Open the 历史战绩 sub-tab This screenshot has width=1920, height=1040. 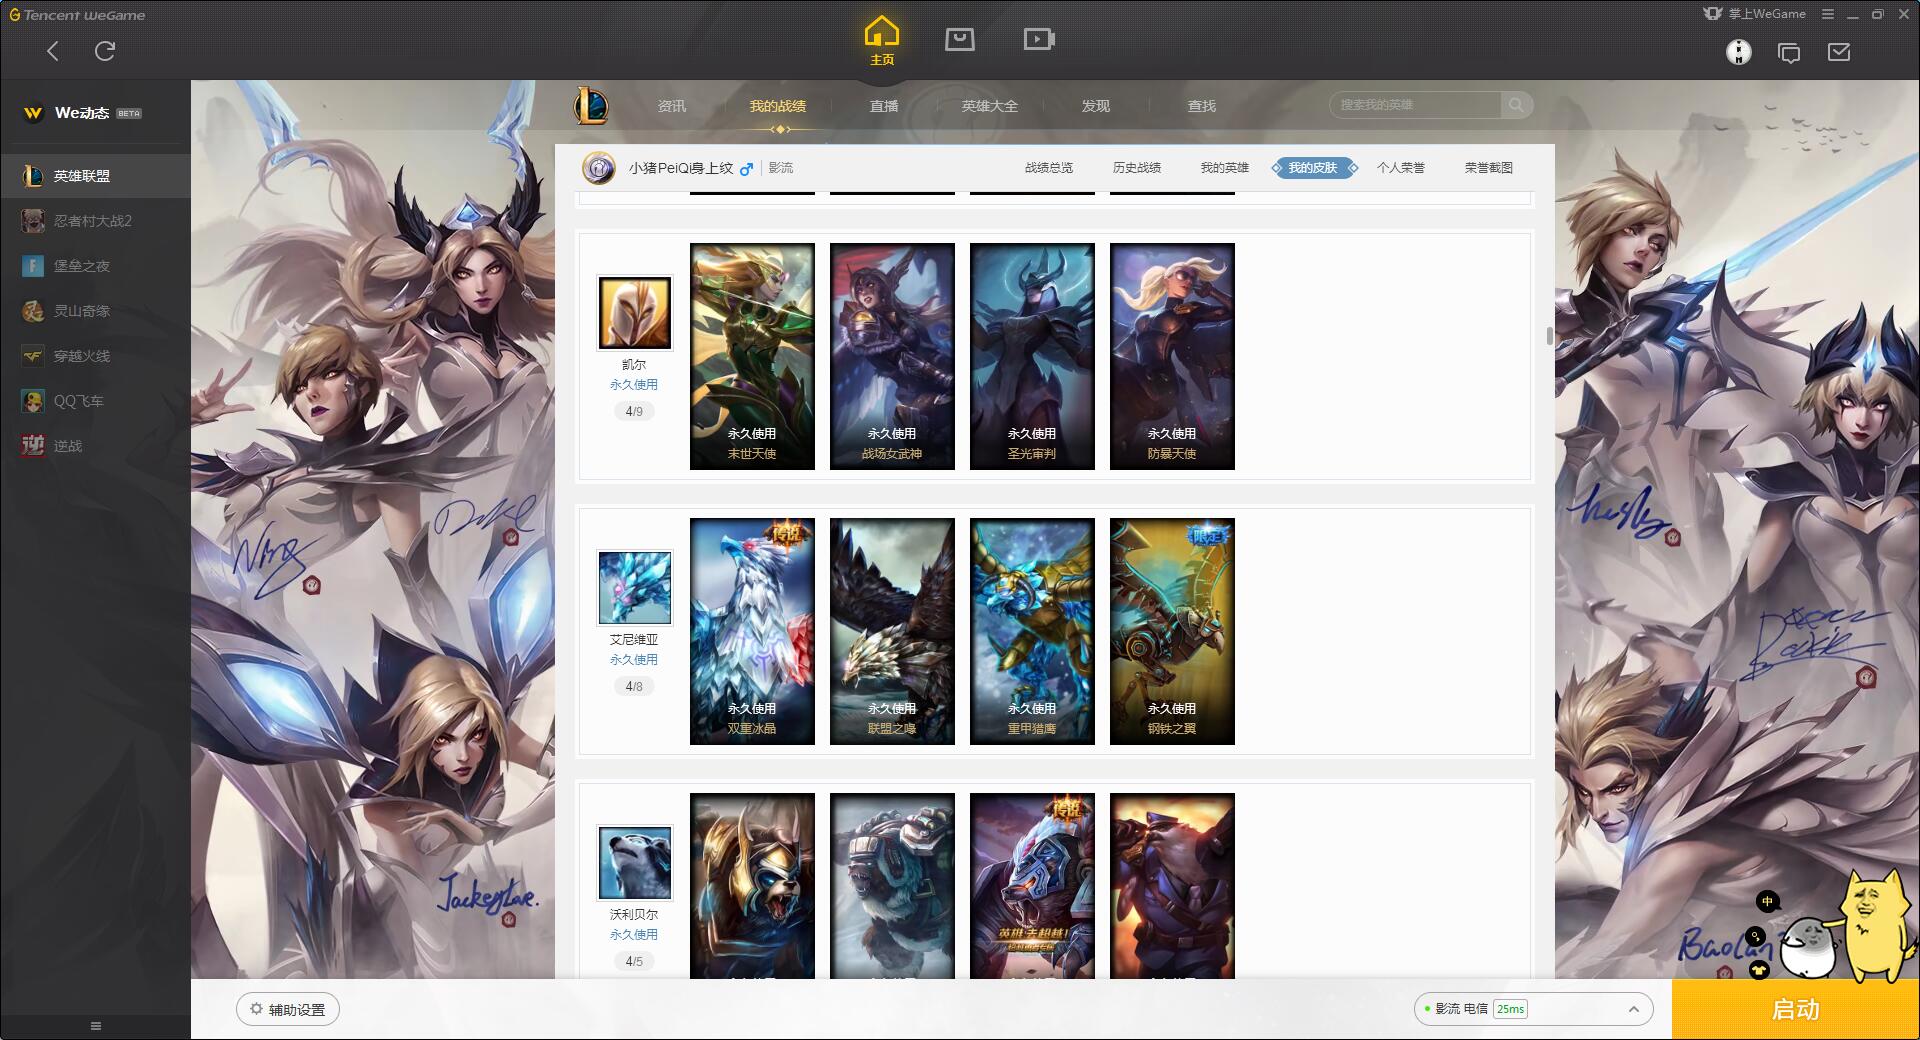click(x=1137, y=168)
